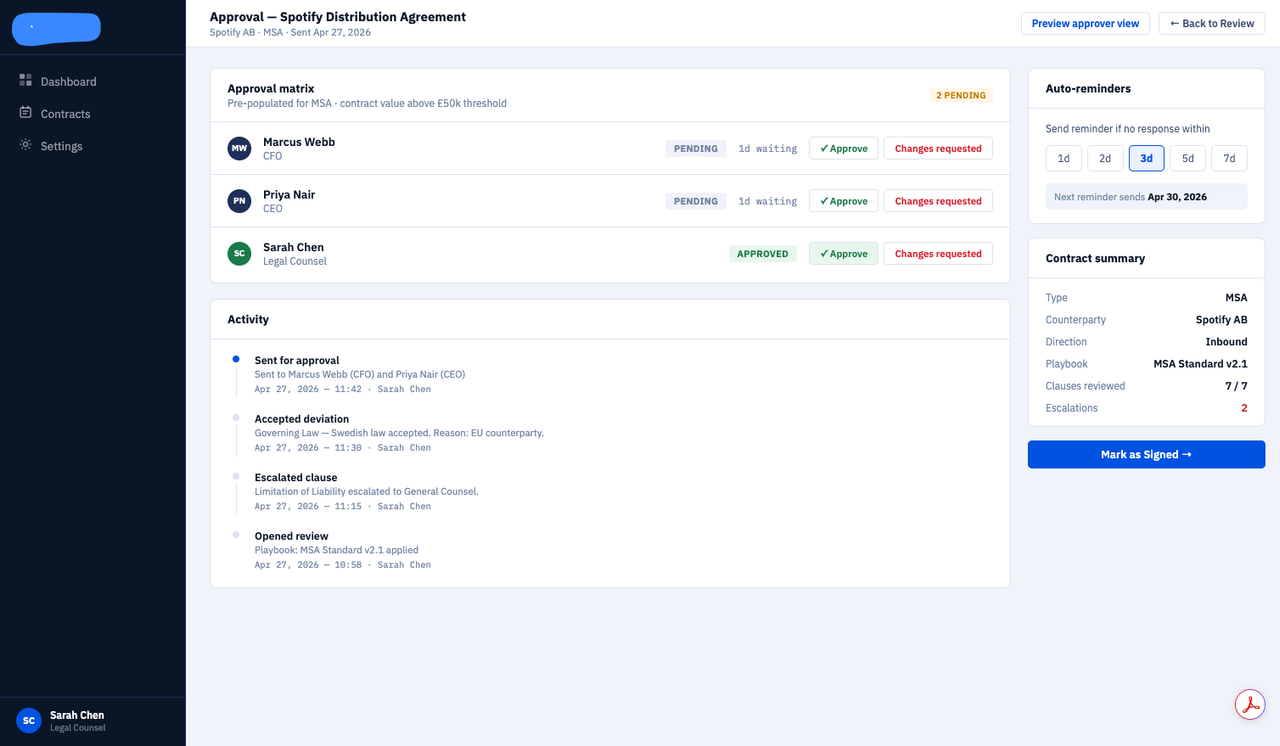Select the 3d reminder option
This screenshot has width=1280, height=746.
pos(1147,158)
